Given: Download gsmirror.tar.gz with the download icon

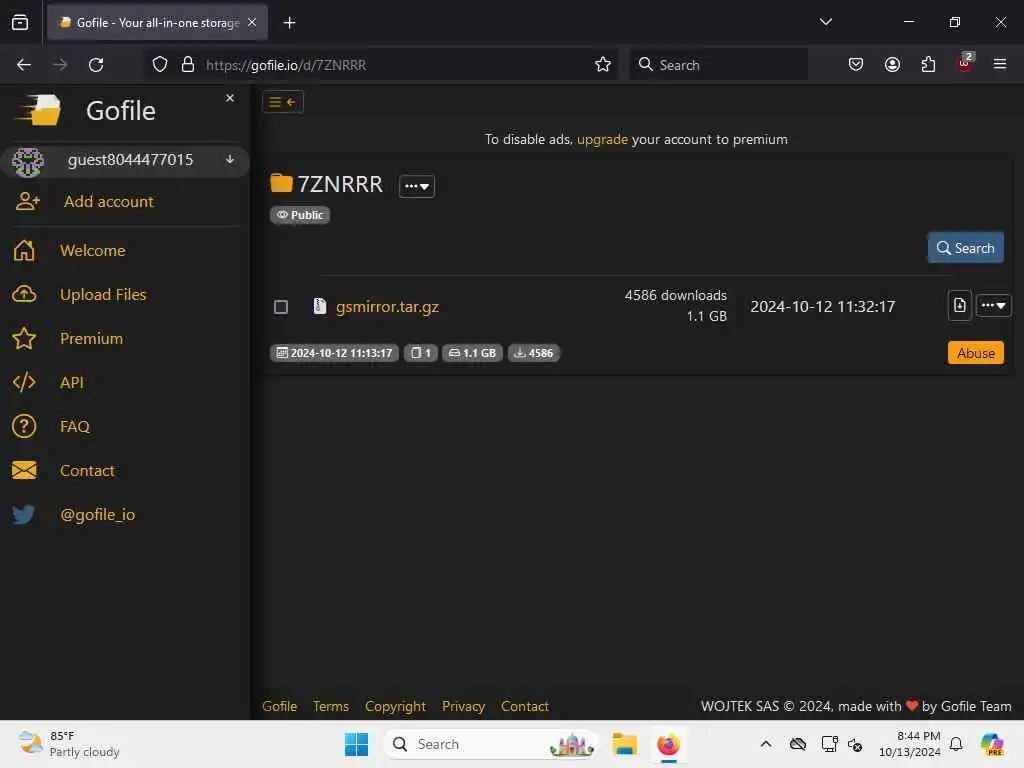Looking at the screenshot, I should click(959, 305).
